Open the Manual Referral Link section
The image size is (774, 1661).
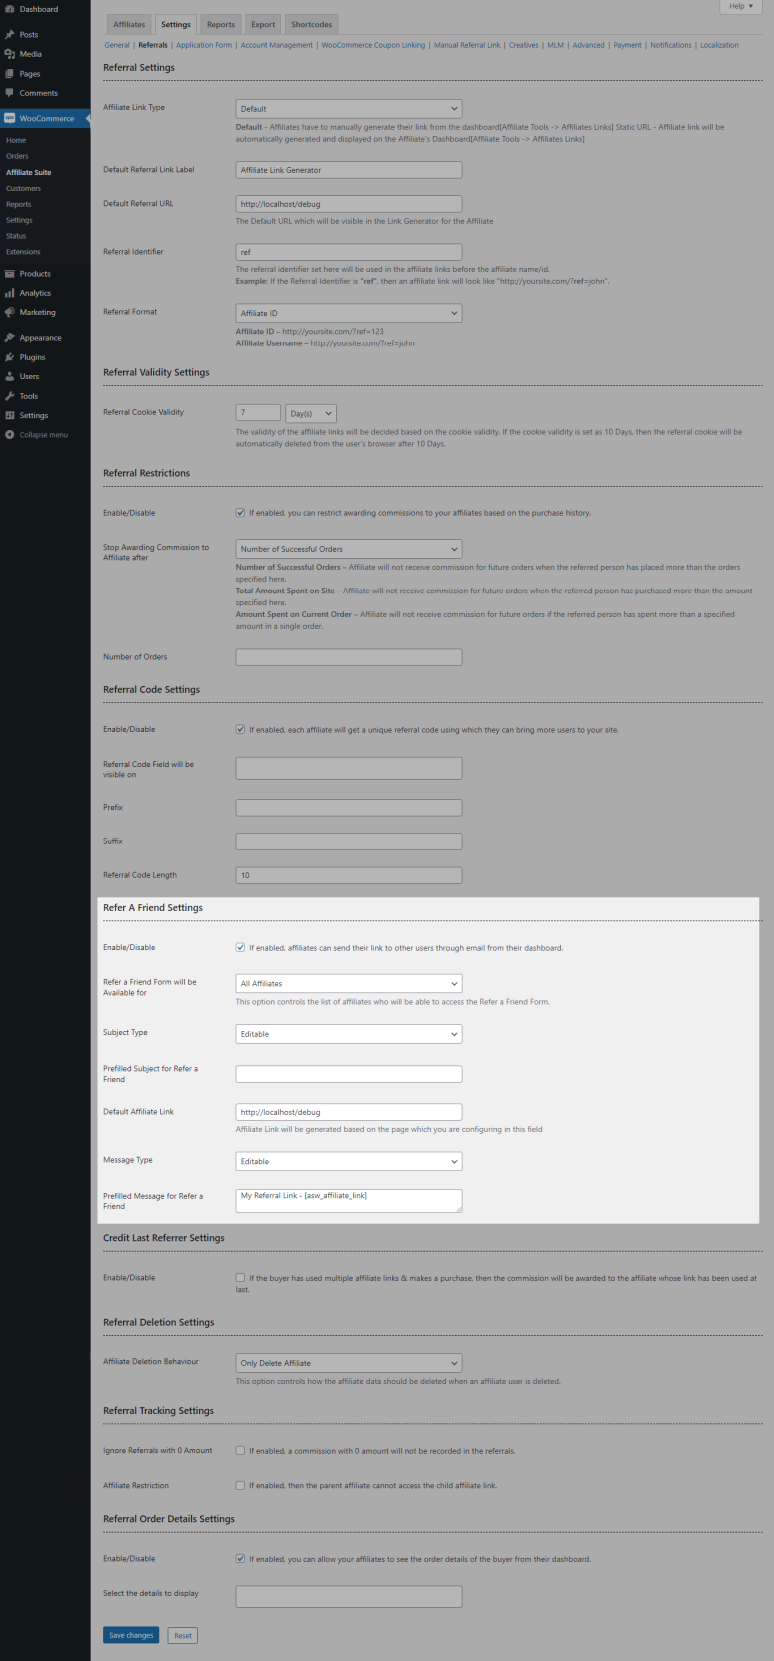tap(467, 45)
